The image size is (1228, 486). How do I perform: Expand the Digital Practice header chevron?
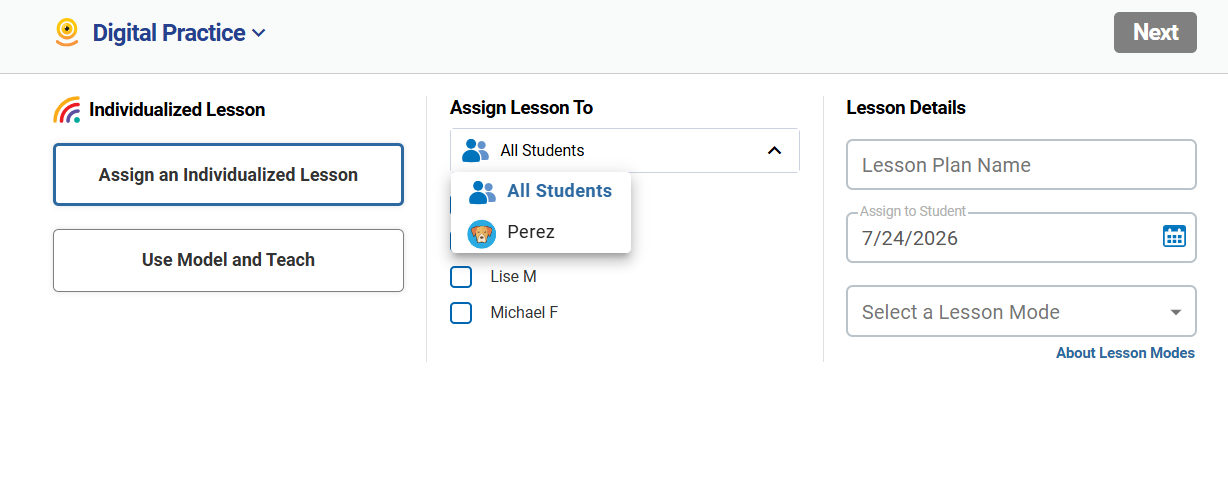259,33
